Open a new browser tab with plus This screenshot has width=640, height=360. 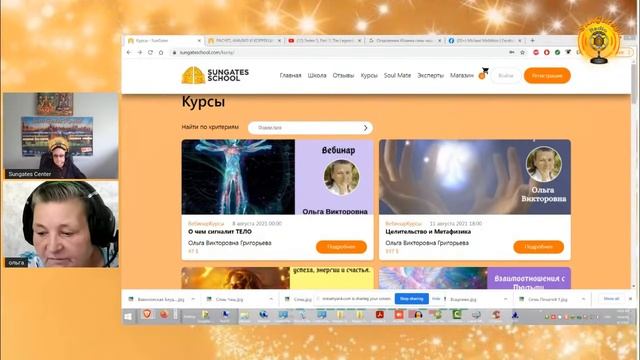click(x=532, y=40)
